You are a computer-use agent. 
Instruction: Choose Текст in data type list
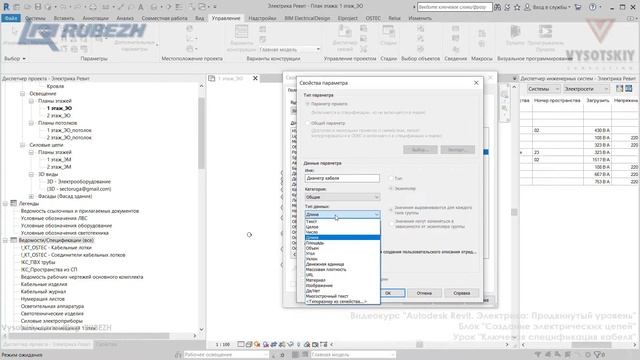coord(342,222)
